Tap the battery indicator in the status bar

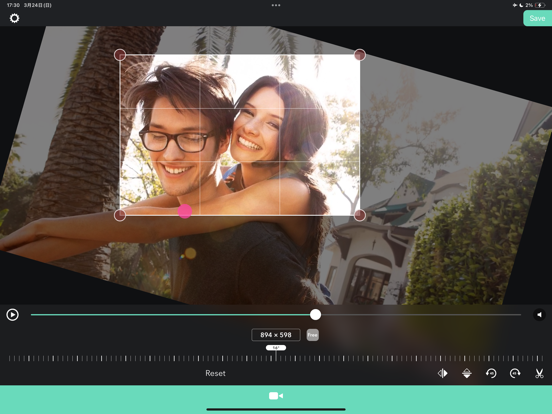click(540, 5)
